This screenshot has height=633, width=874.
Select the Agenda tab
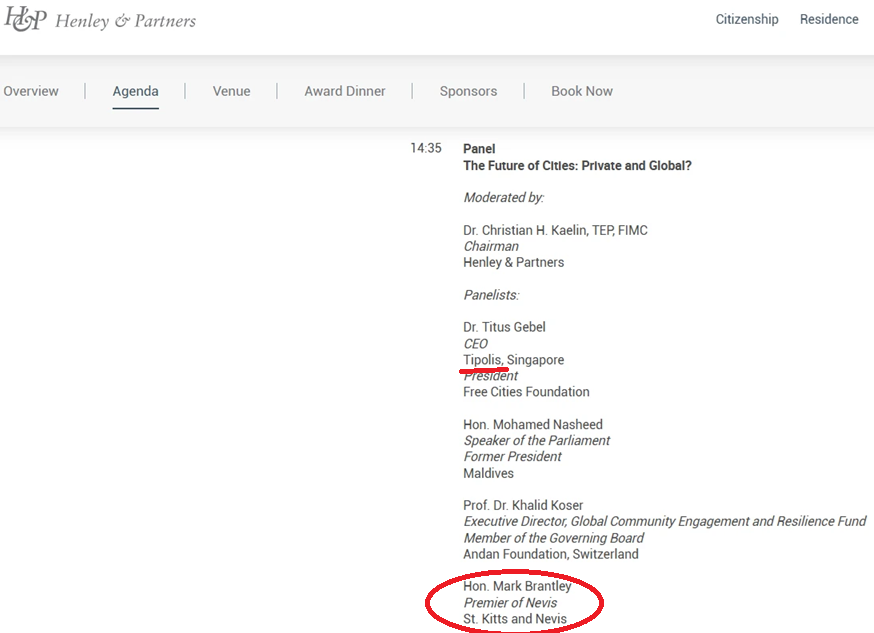click(135, 91)
